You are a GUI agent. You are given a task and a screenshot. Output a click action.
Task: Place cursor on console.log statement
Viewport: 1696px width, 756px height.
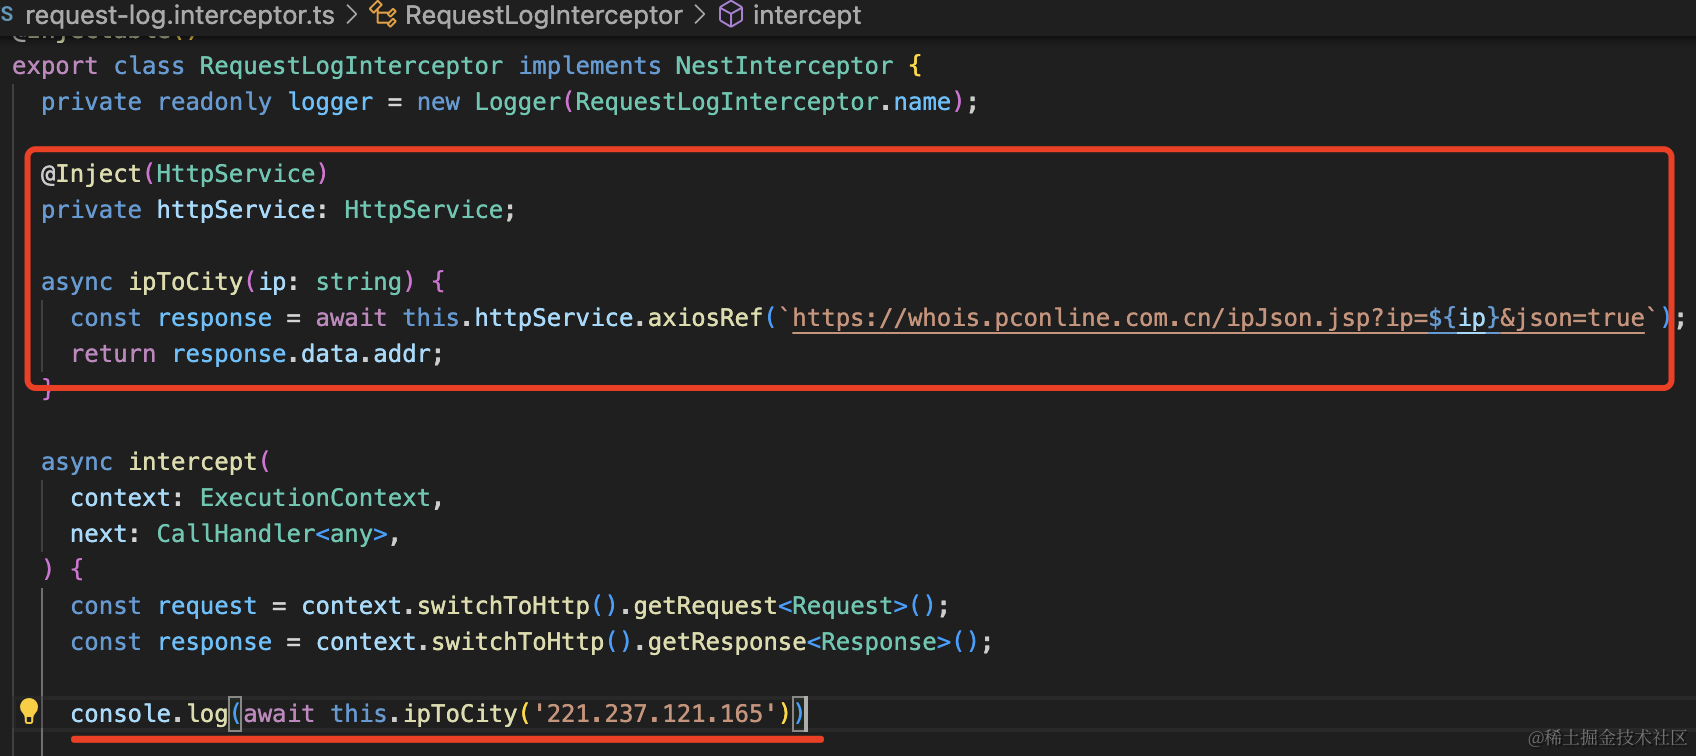[149, 714]
